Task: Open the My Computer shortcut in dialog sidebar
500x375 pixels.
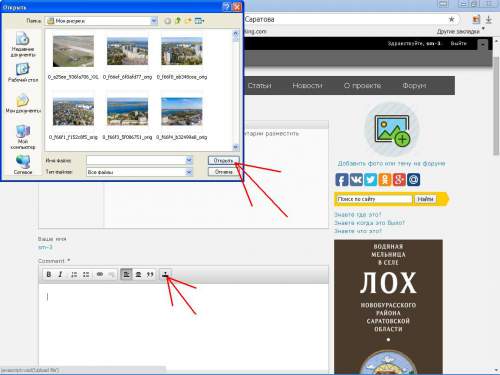Action: click(x=23, y=137)
